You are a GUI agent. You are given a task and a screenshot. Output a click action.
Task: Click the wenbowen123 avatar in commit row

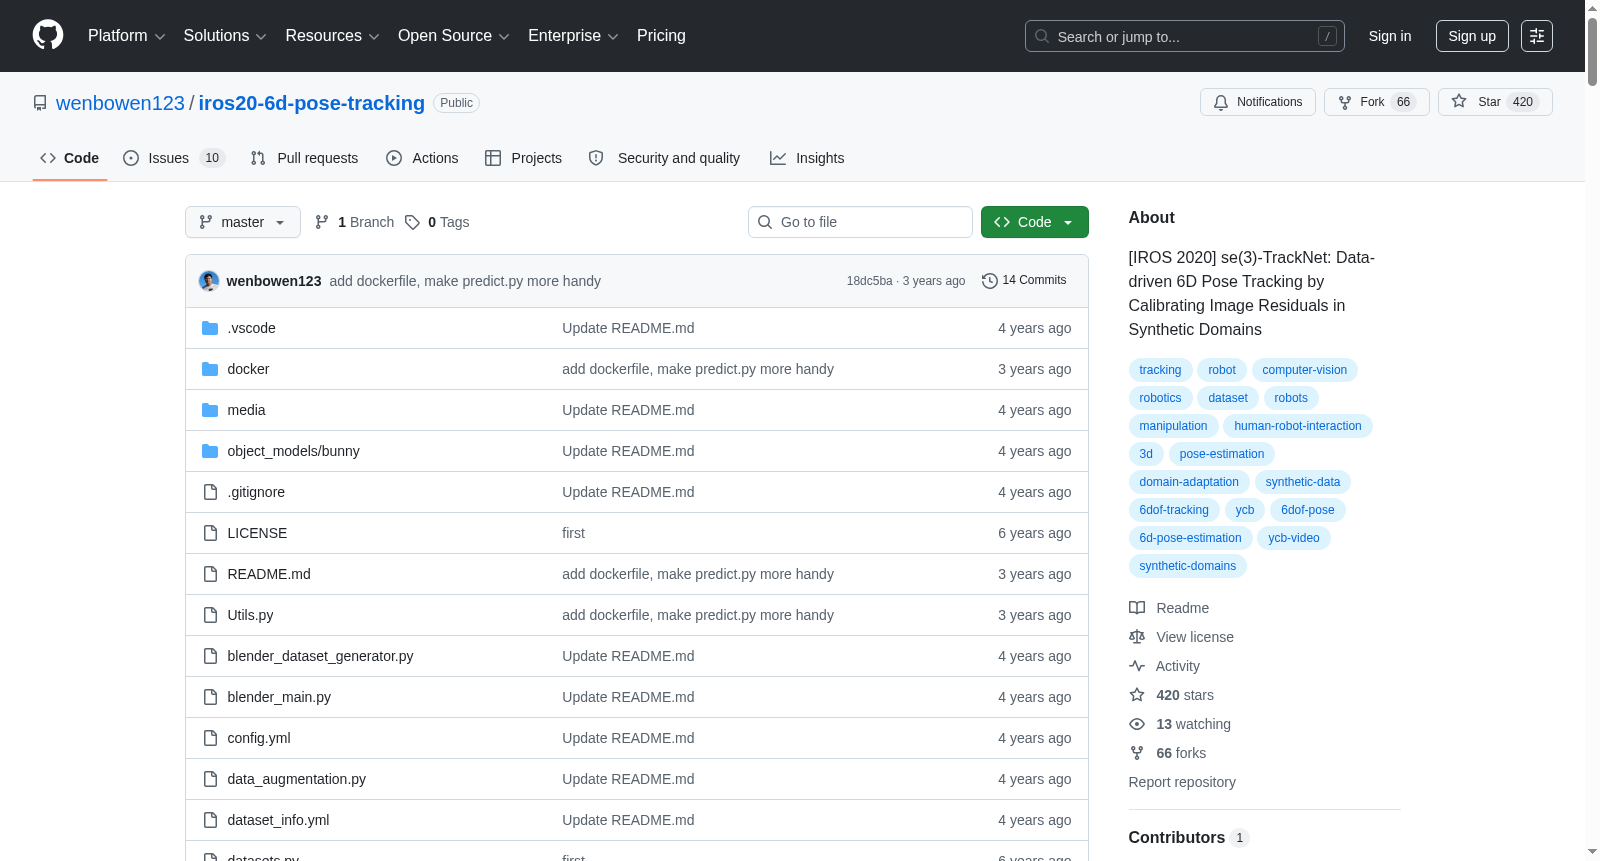click(209, 281)
